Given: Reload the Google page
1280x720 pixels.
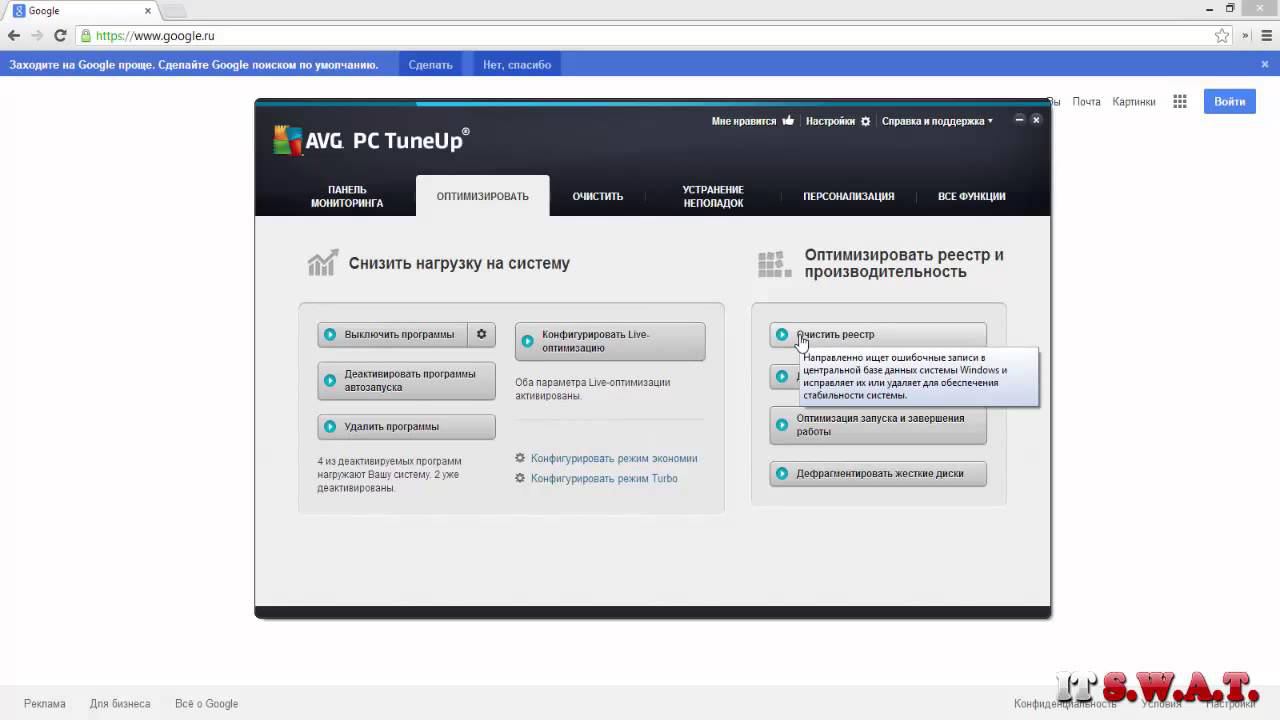Looking at the screenshot, I should click(60, 35).
